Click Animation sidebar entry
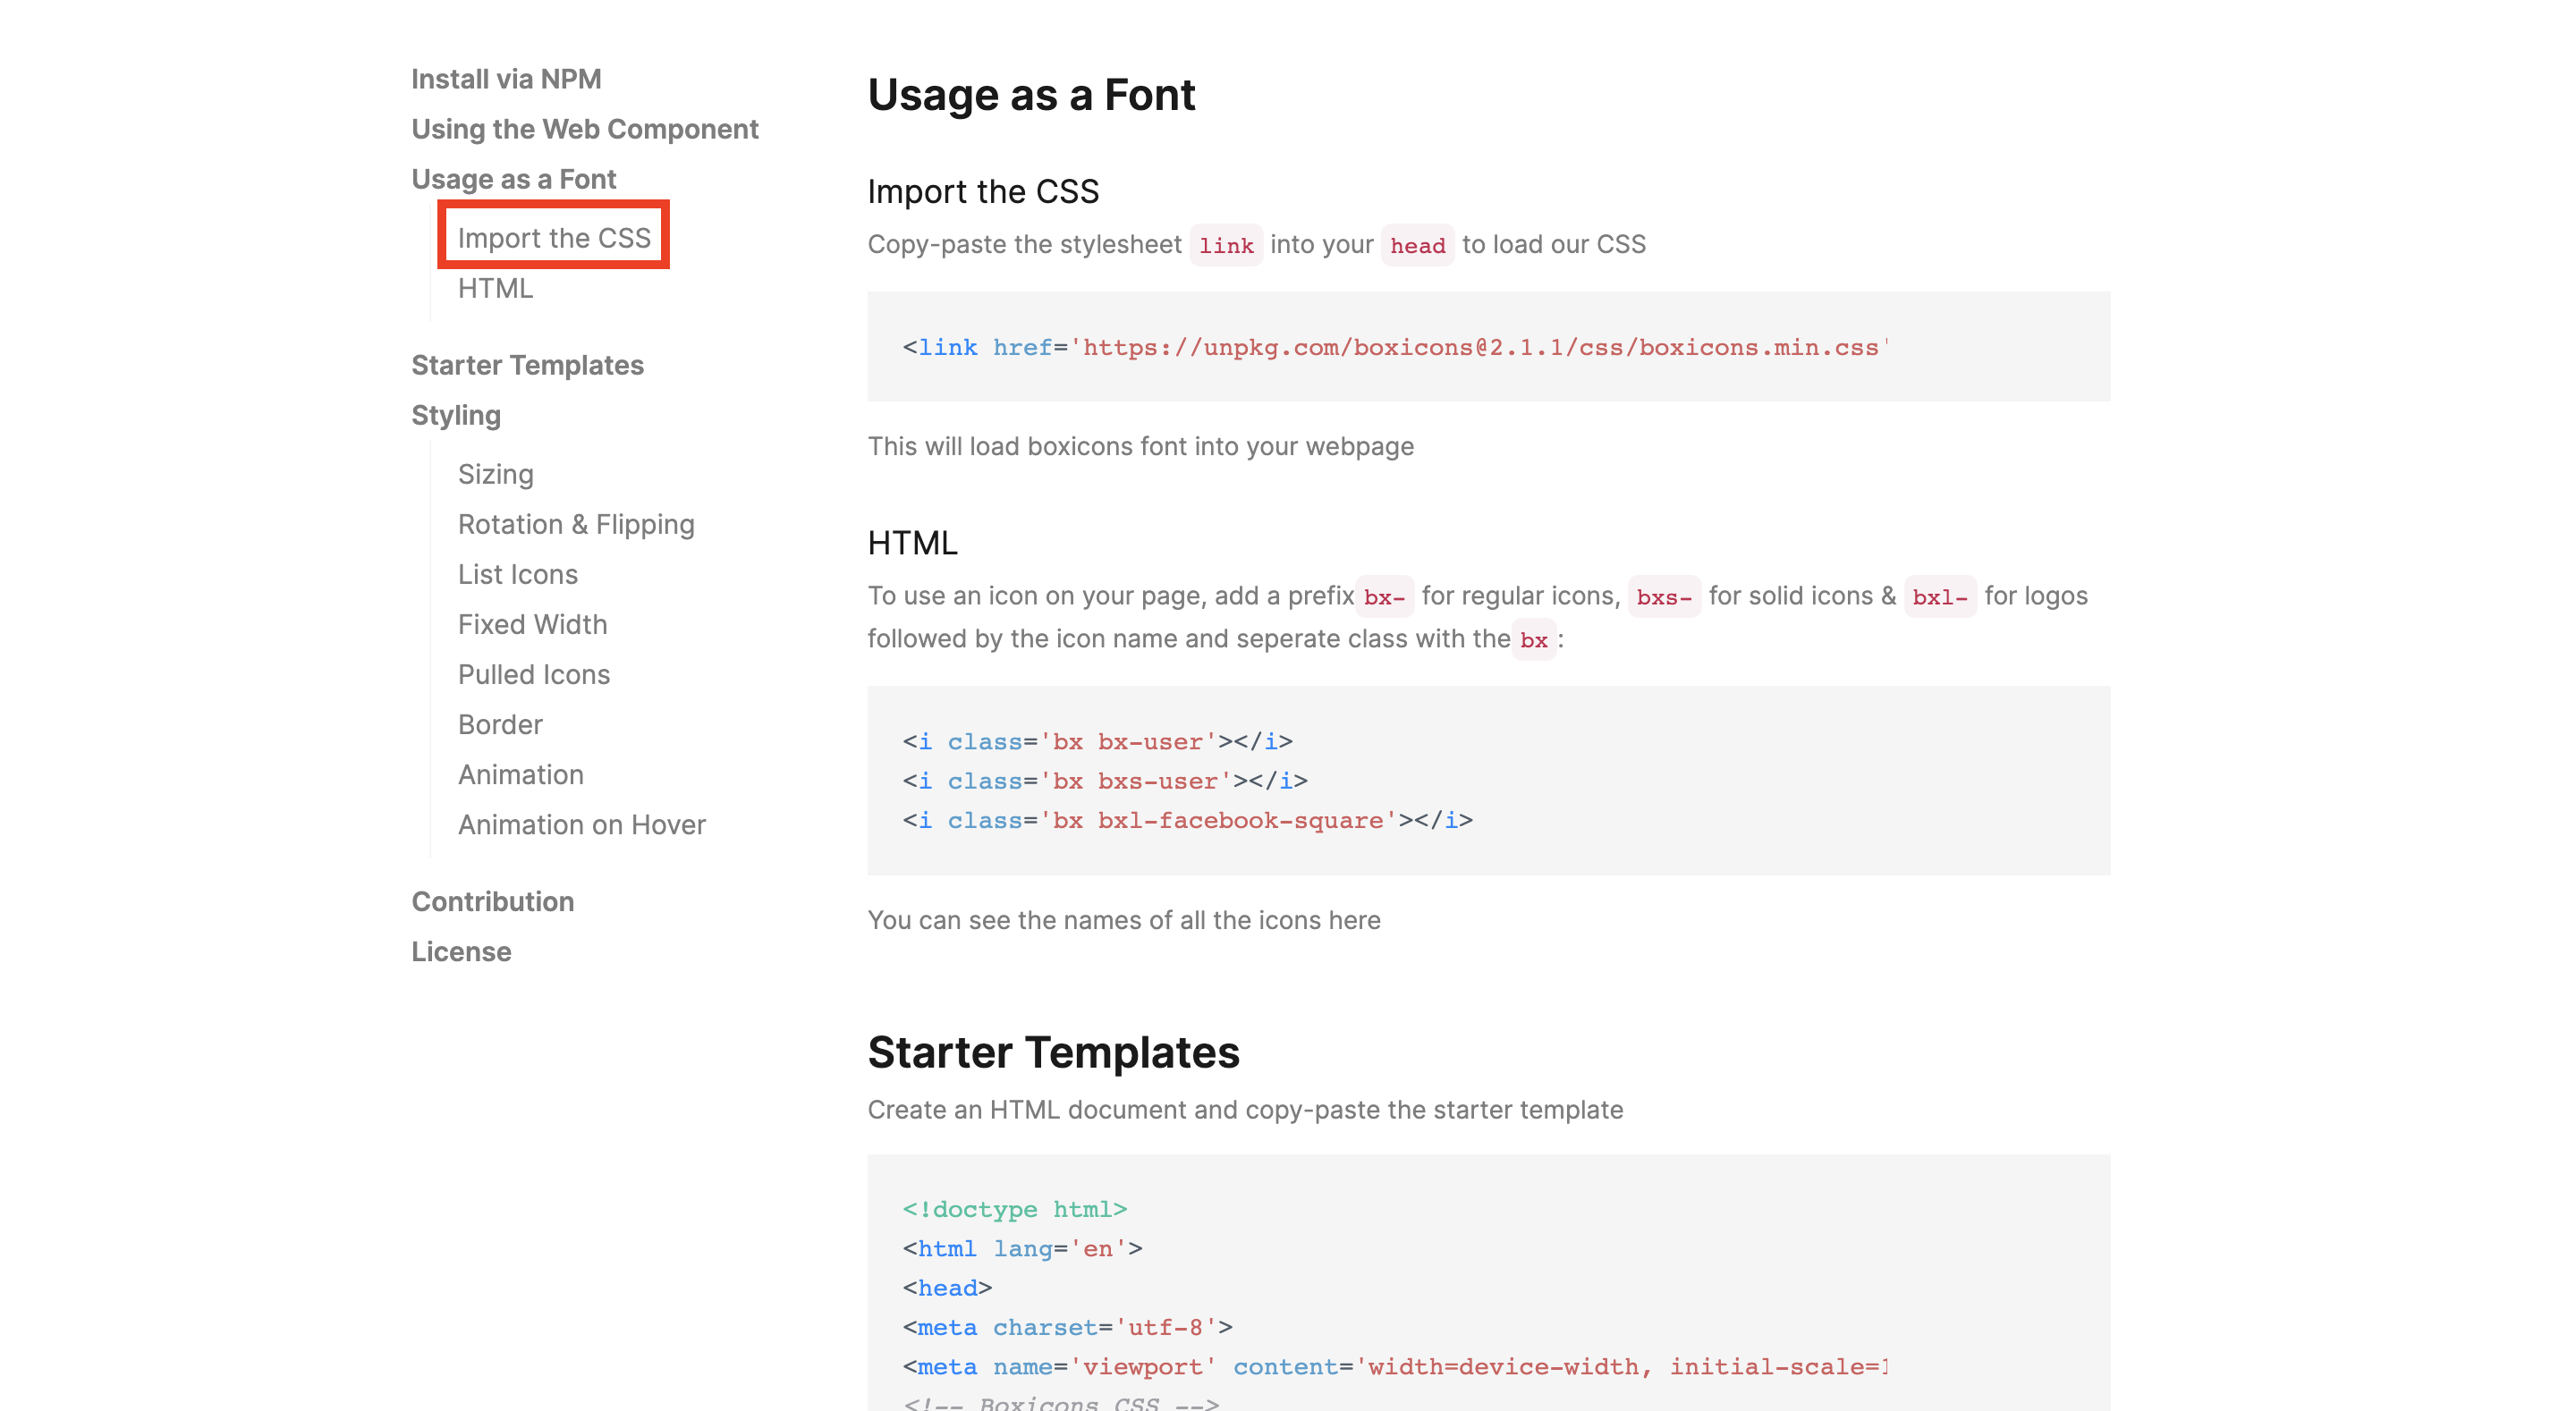The width and height of the screenshot is (2576, 1411). 520,774
